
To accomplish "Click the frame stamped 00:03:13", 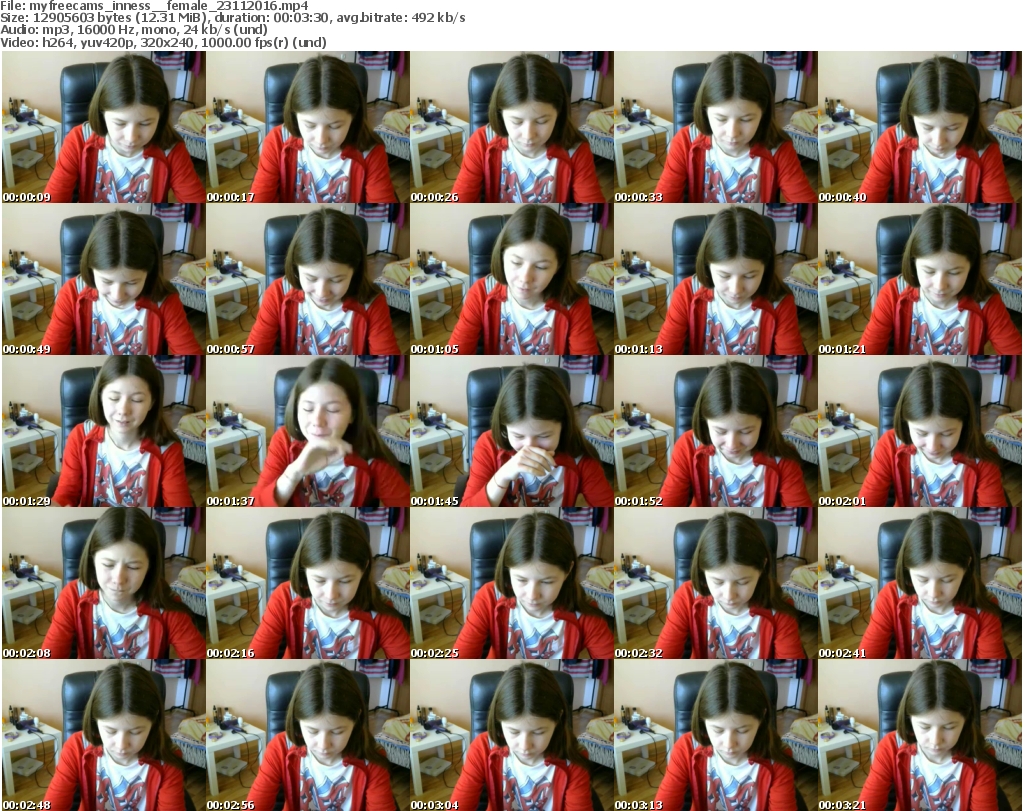I will pyautogui.click(x=716, y=735).
